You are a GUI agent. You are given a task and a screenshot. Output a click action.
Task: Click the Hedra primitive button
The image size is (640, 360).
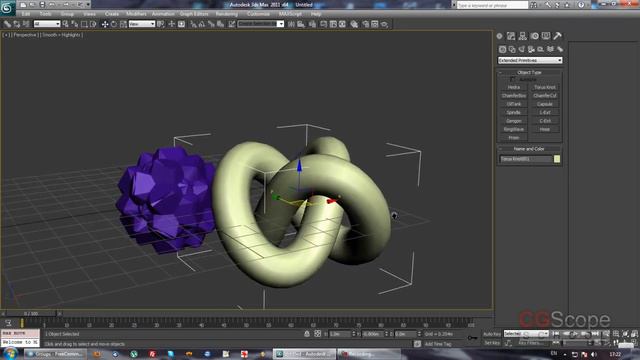[x=514, y=87]
